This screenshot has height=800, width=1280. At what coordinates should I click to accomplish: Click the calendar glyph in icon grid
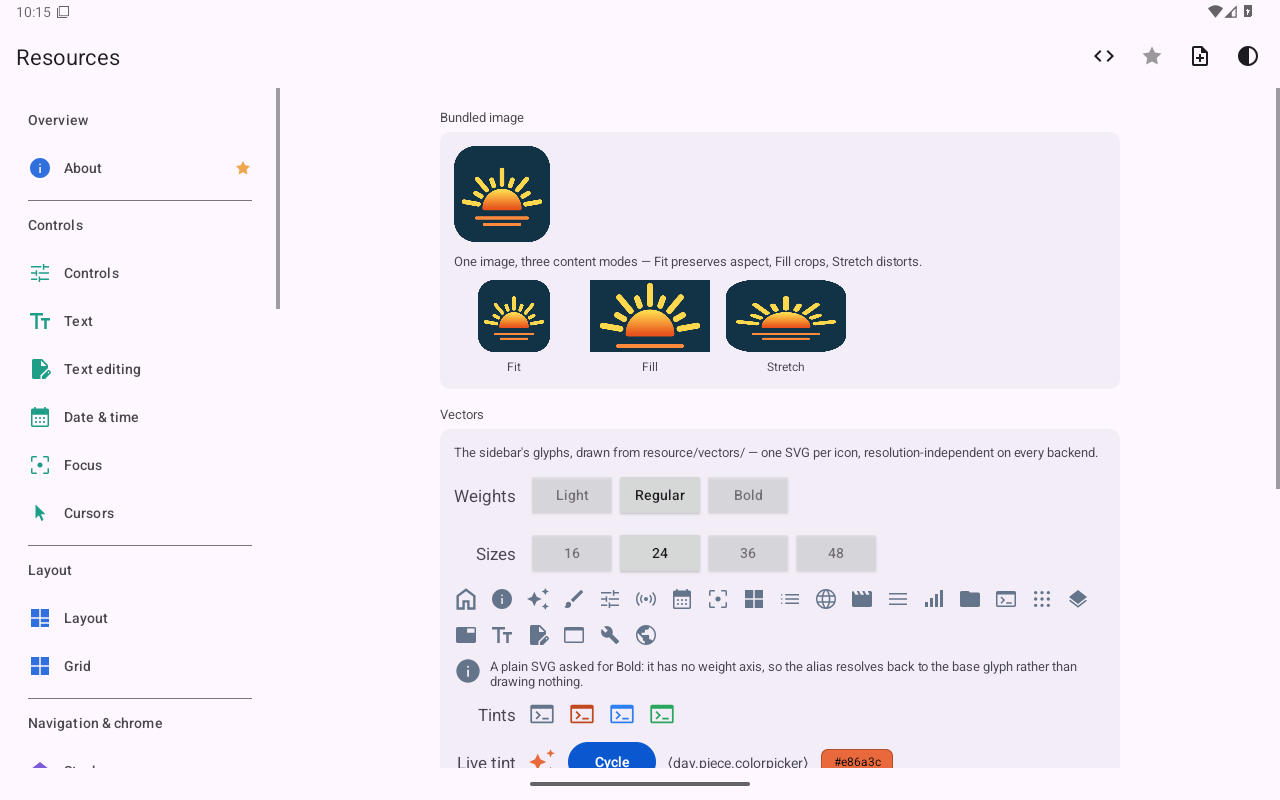(x=682, y=599)
